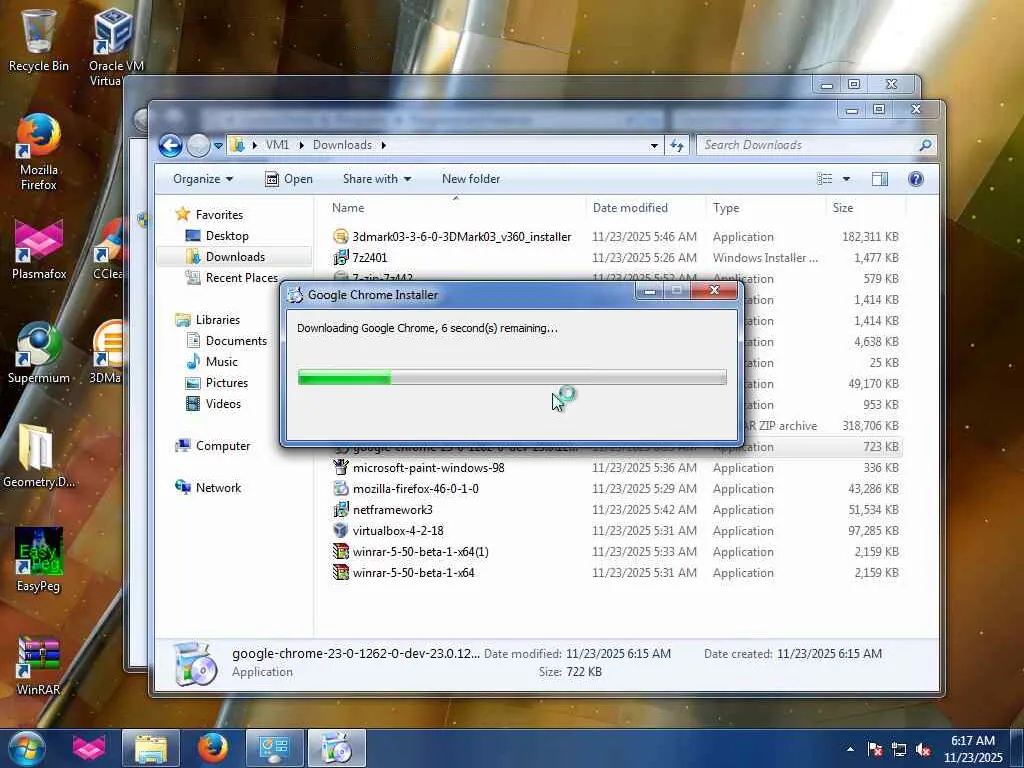Select the netframework3 file
Image resolution: width=1024 pixels, height=768 pixels.
(615, 509)
